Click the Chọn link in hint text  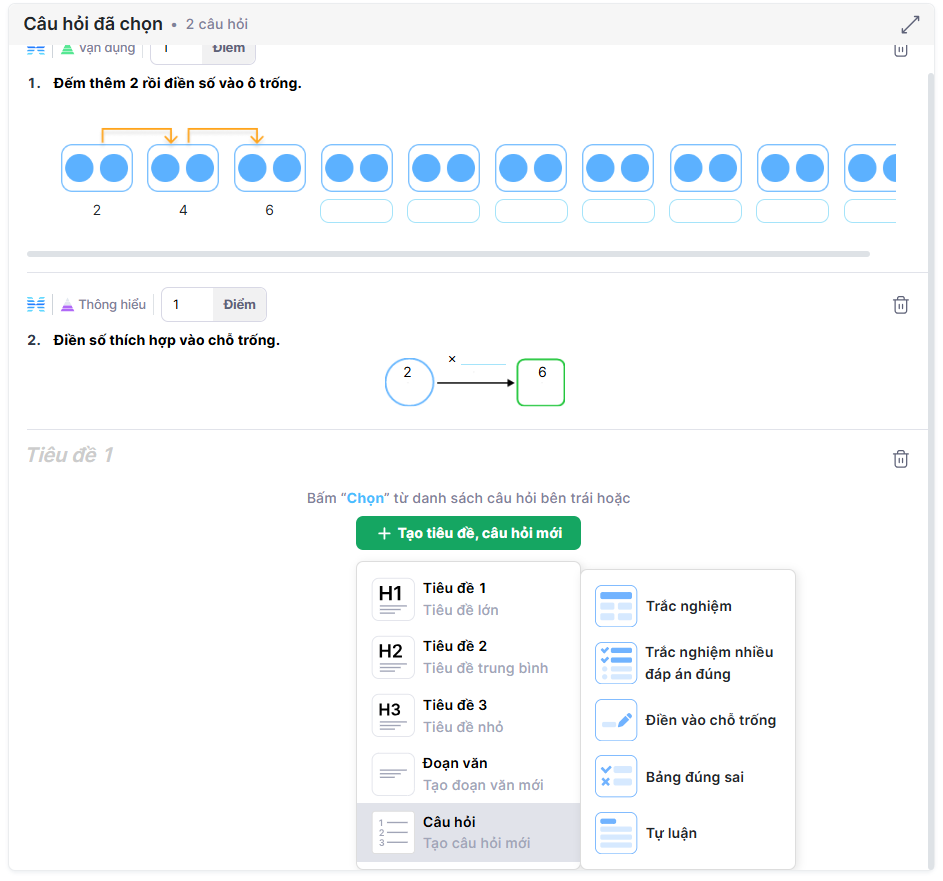[365, 498]
